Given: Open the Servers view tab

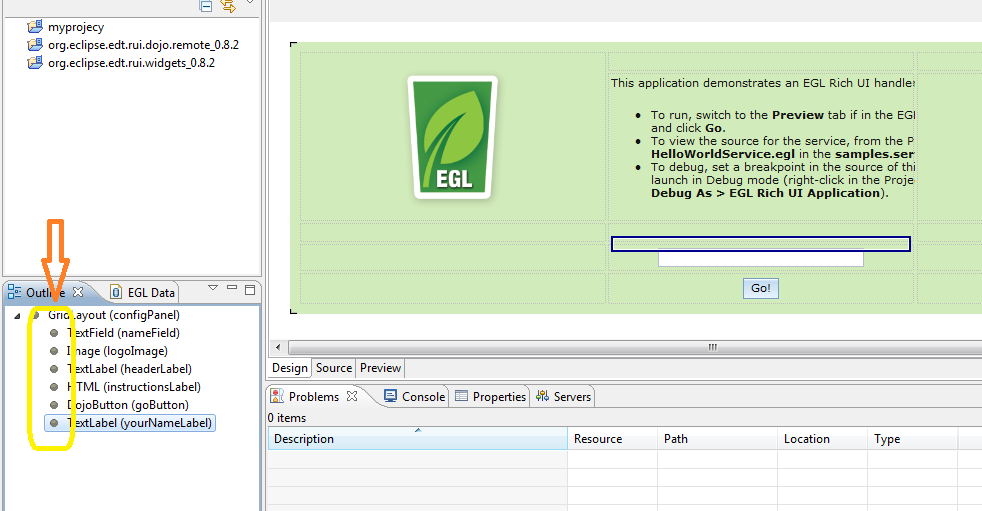Looking at the screenshot, I should (x=563, y=396).
